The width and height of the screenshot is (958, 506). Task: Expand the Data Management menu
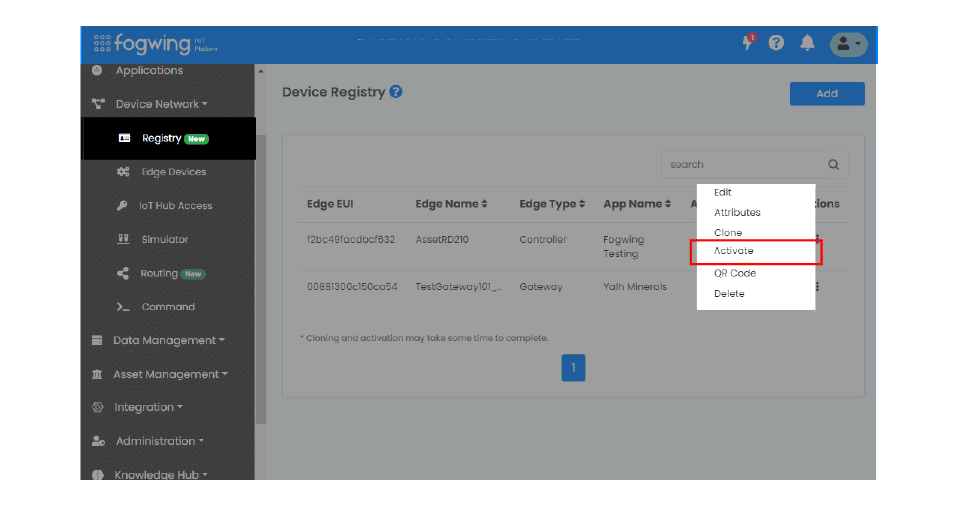[169, 340]
